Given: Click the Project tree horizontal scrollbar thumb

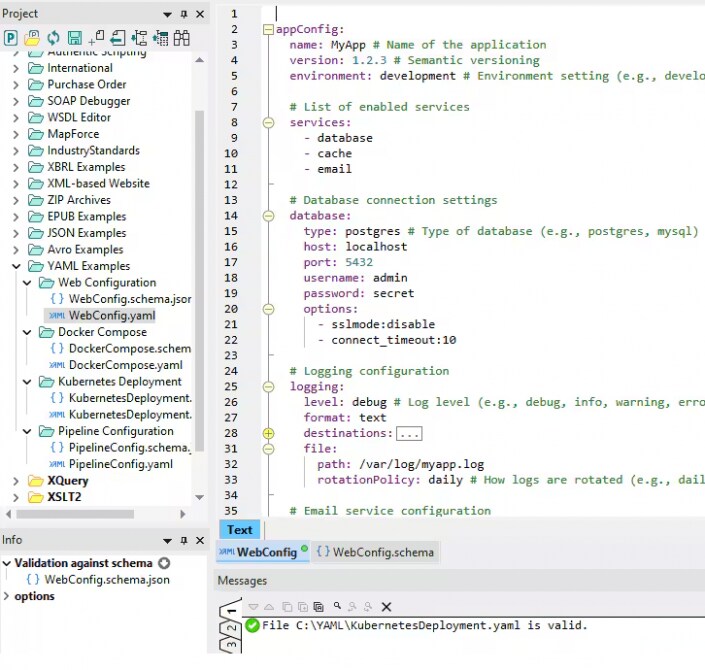Looking at the screenshot, I should coord(75,514).
